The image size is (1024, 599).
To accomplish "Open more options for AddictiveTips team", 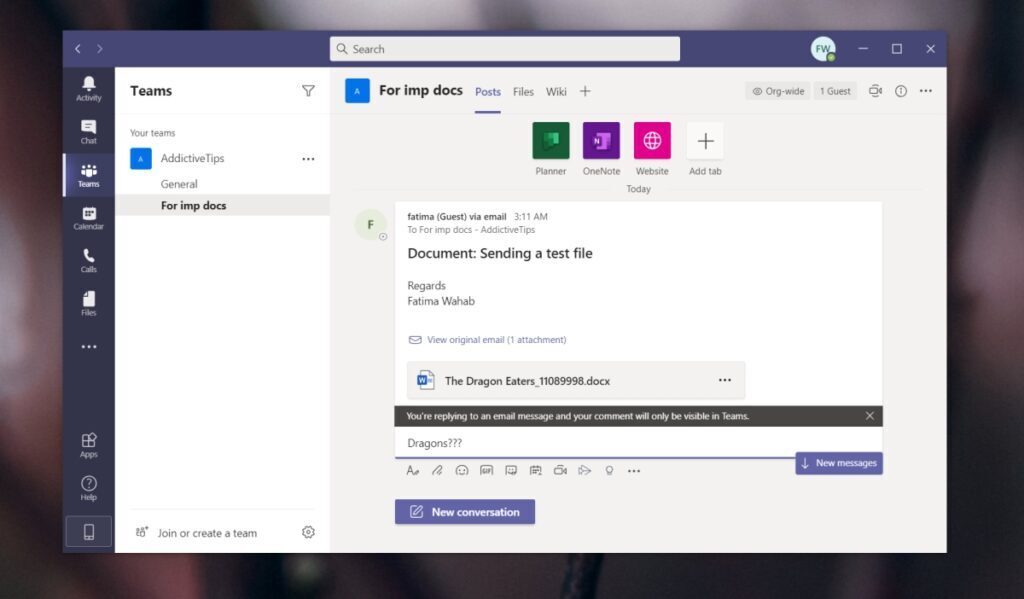I will [308, 158].
